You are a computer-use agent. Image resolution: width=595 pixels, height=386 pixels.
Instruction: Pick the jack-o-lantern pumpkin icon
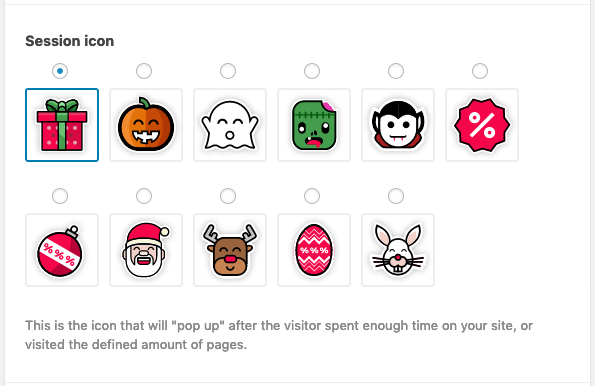click(146, 125)
